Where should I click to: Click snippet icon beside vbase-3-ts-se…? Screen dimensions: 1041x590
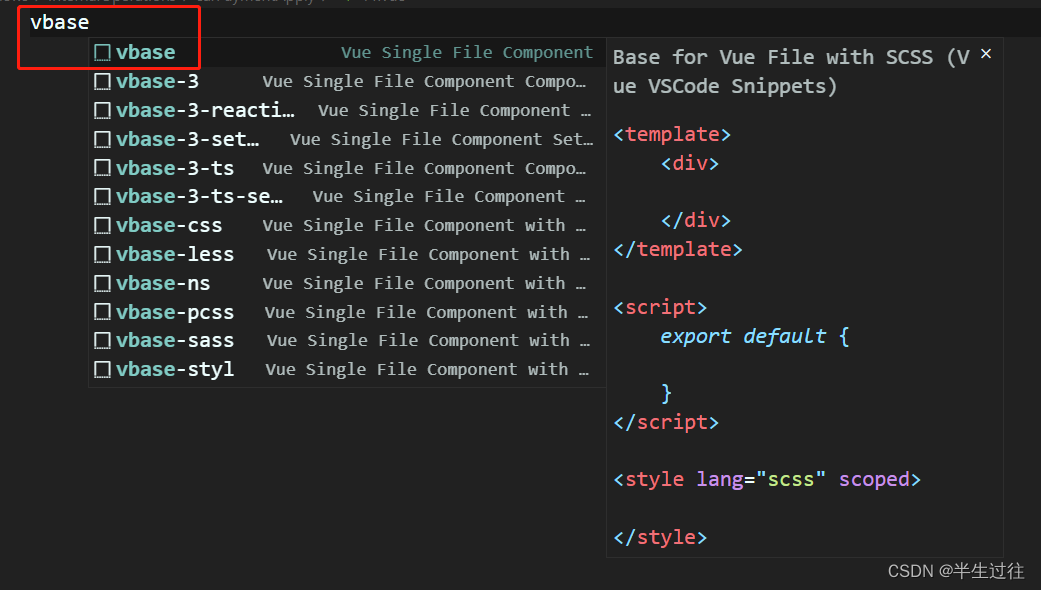(102, 197)
